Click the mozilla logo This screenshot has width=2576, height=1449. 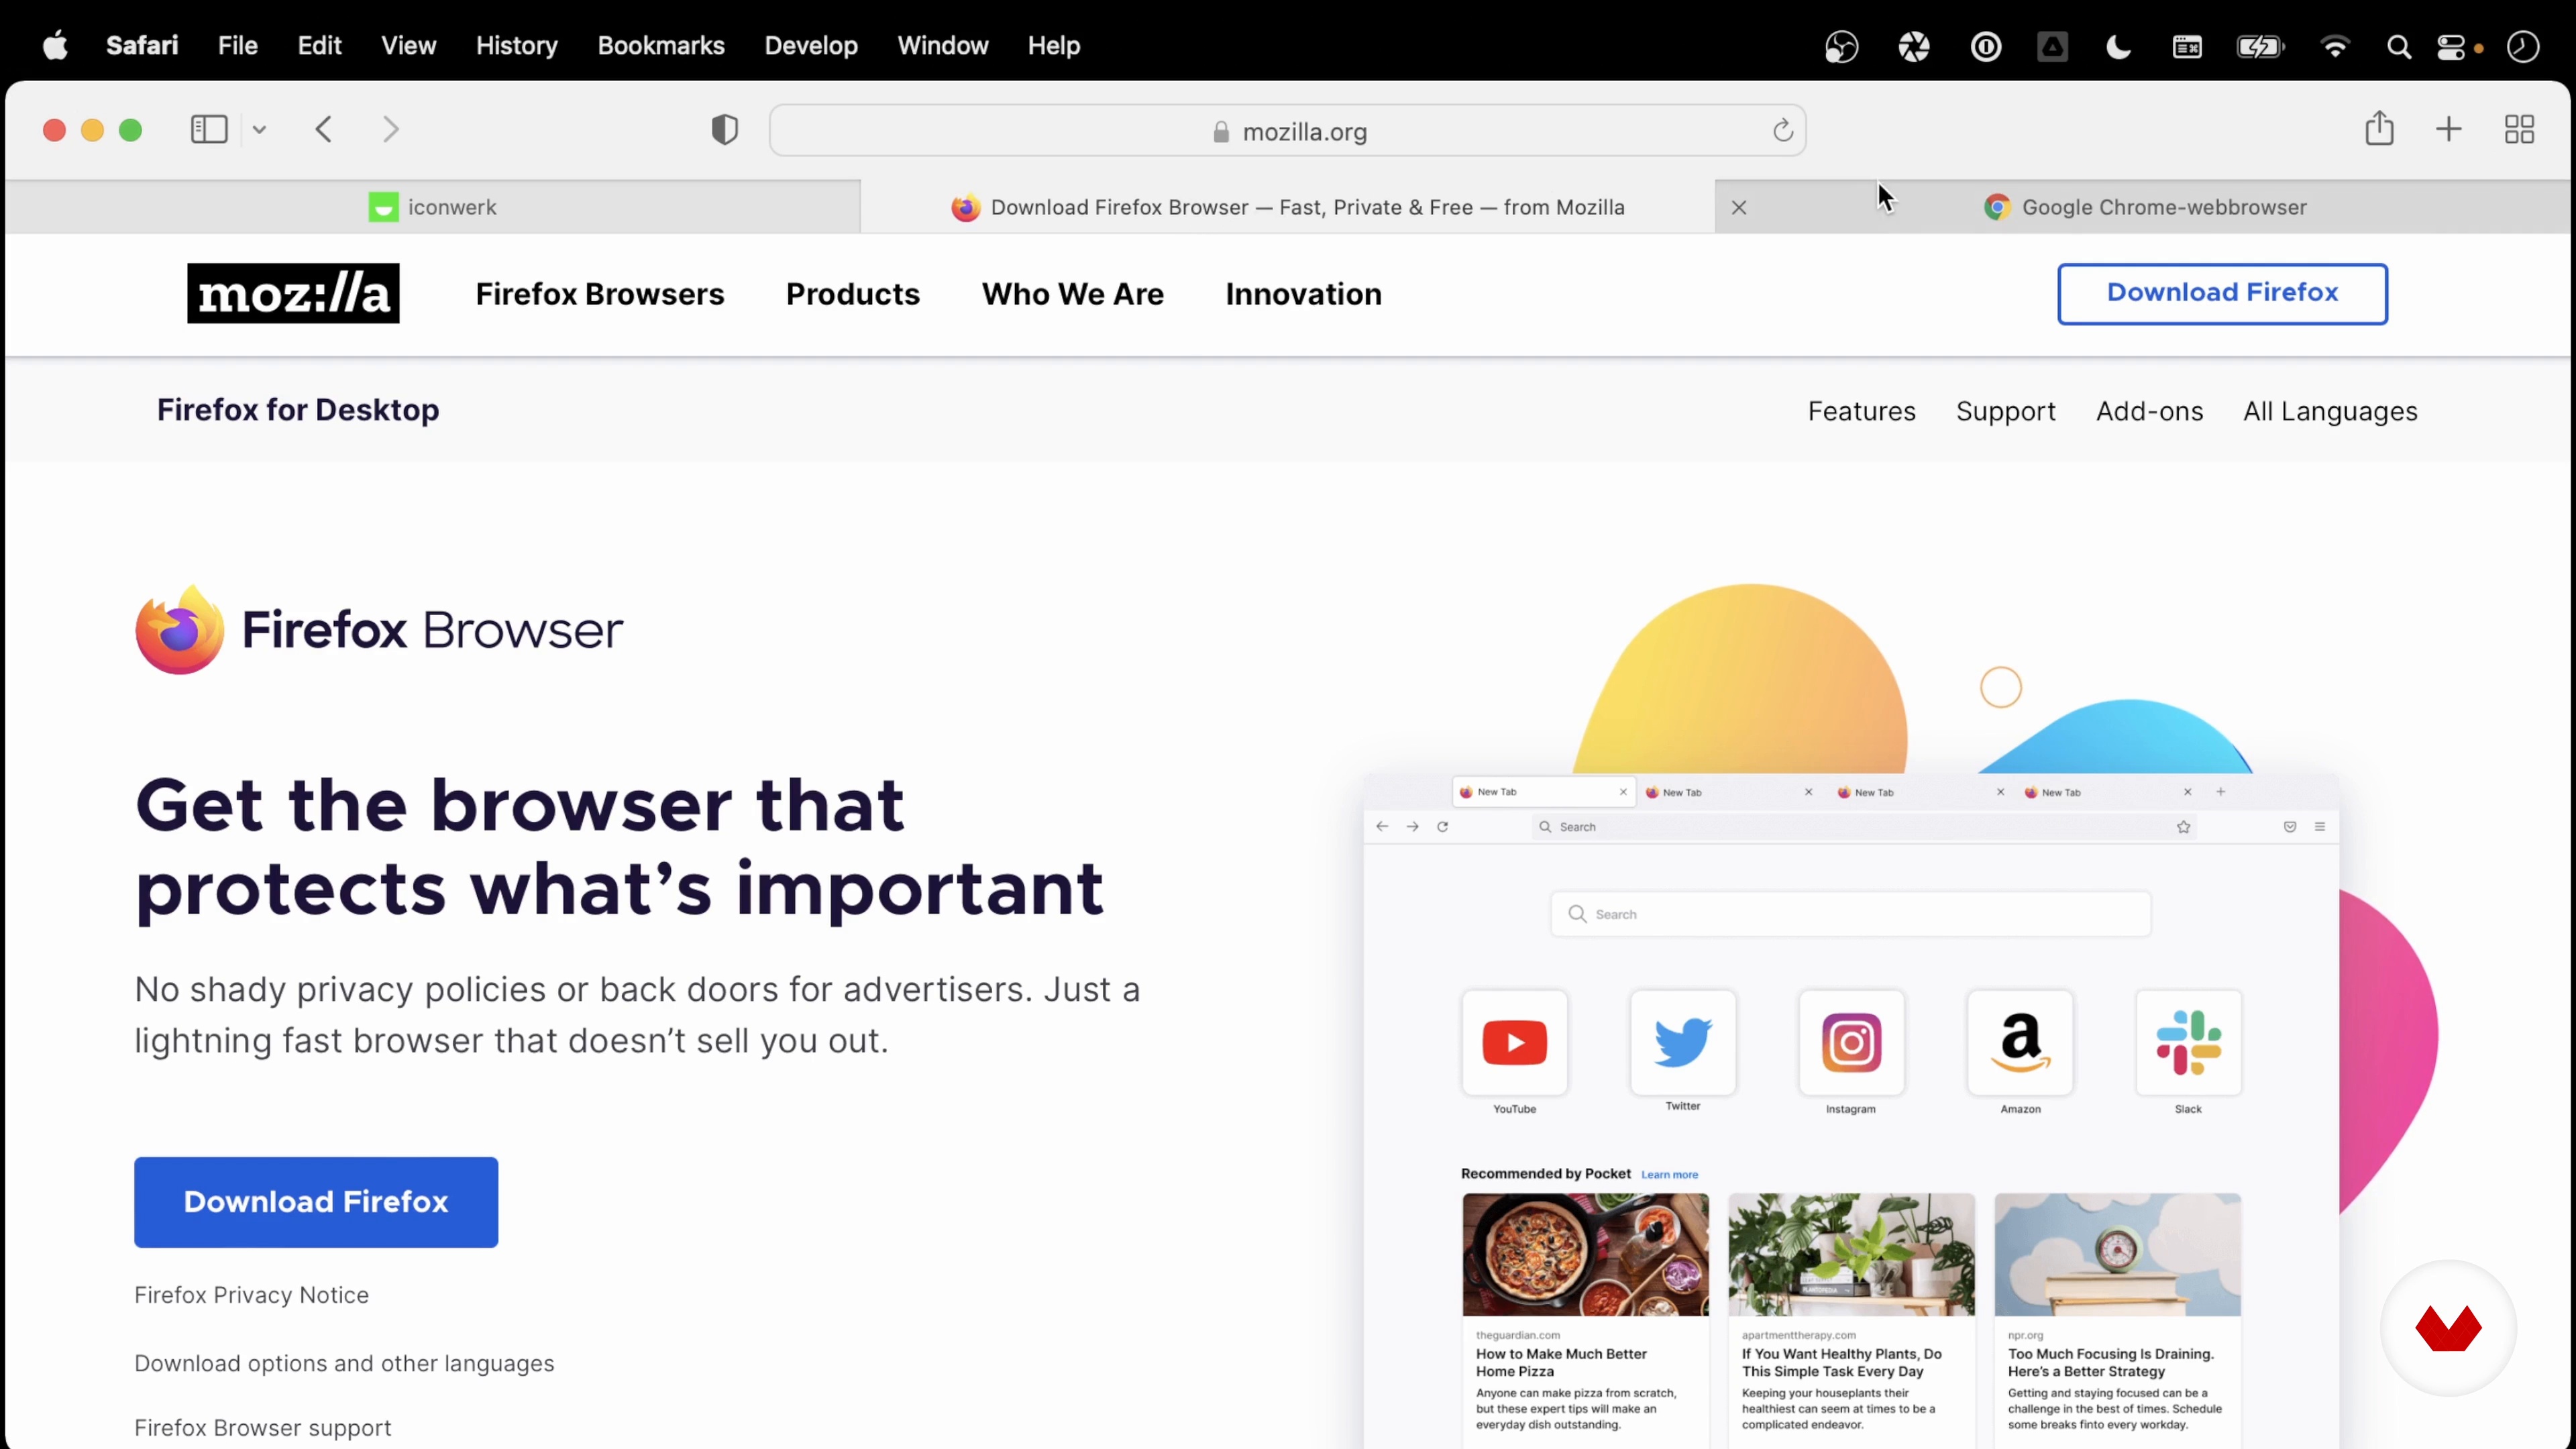pos(293,293)
